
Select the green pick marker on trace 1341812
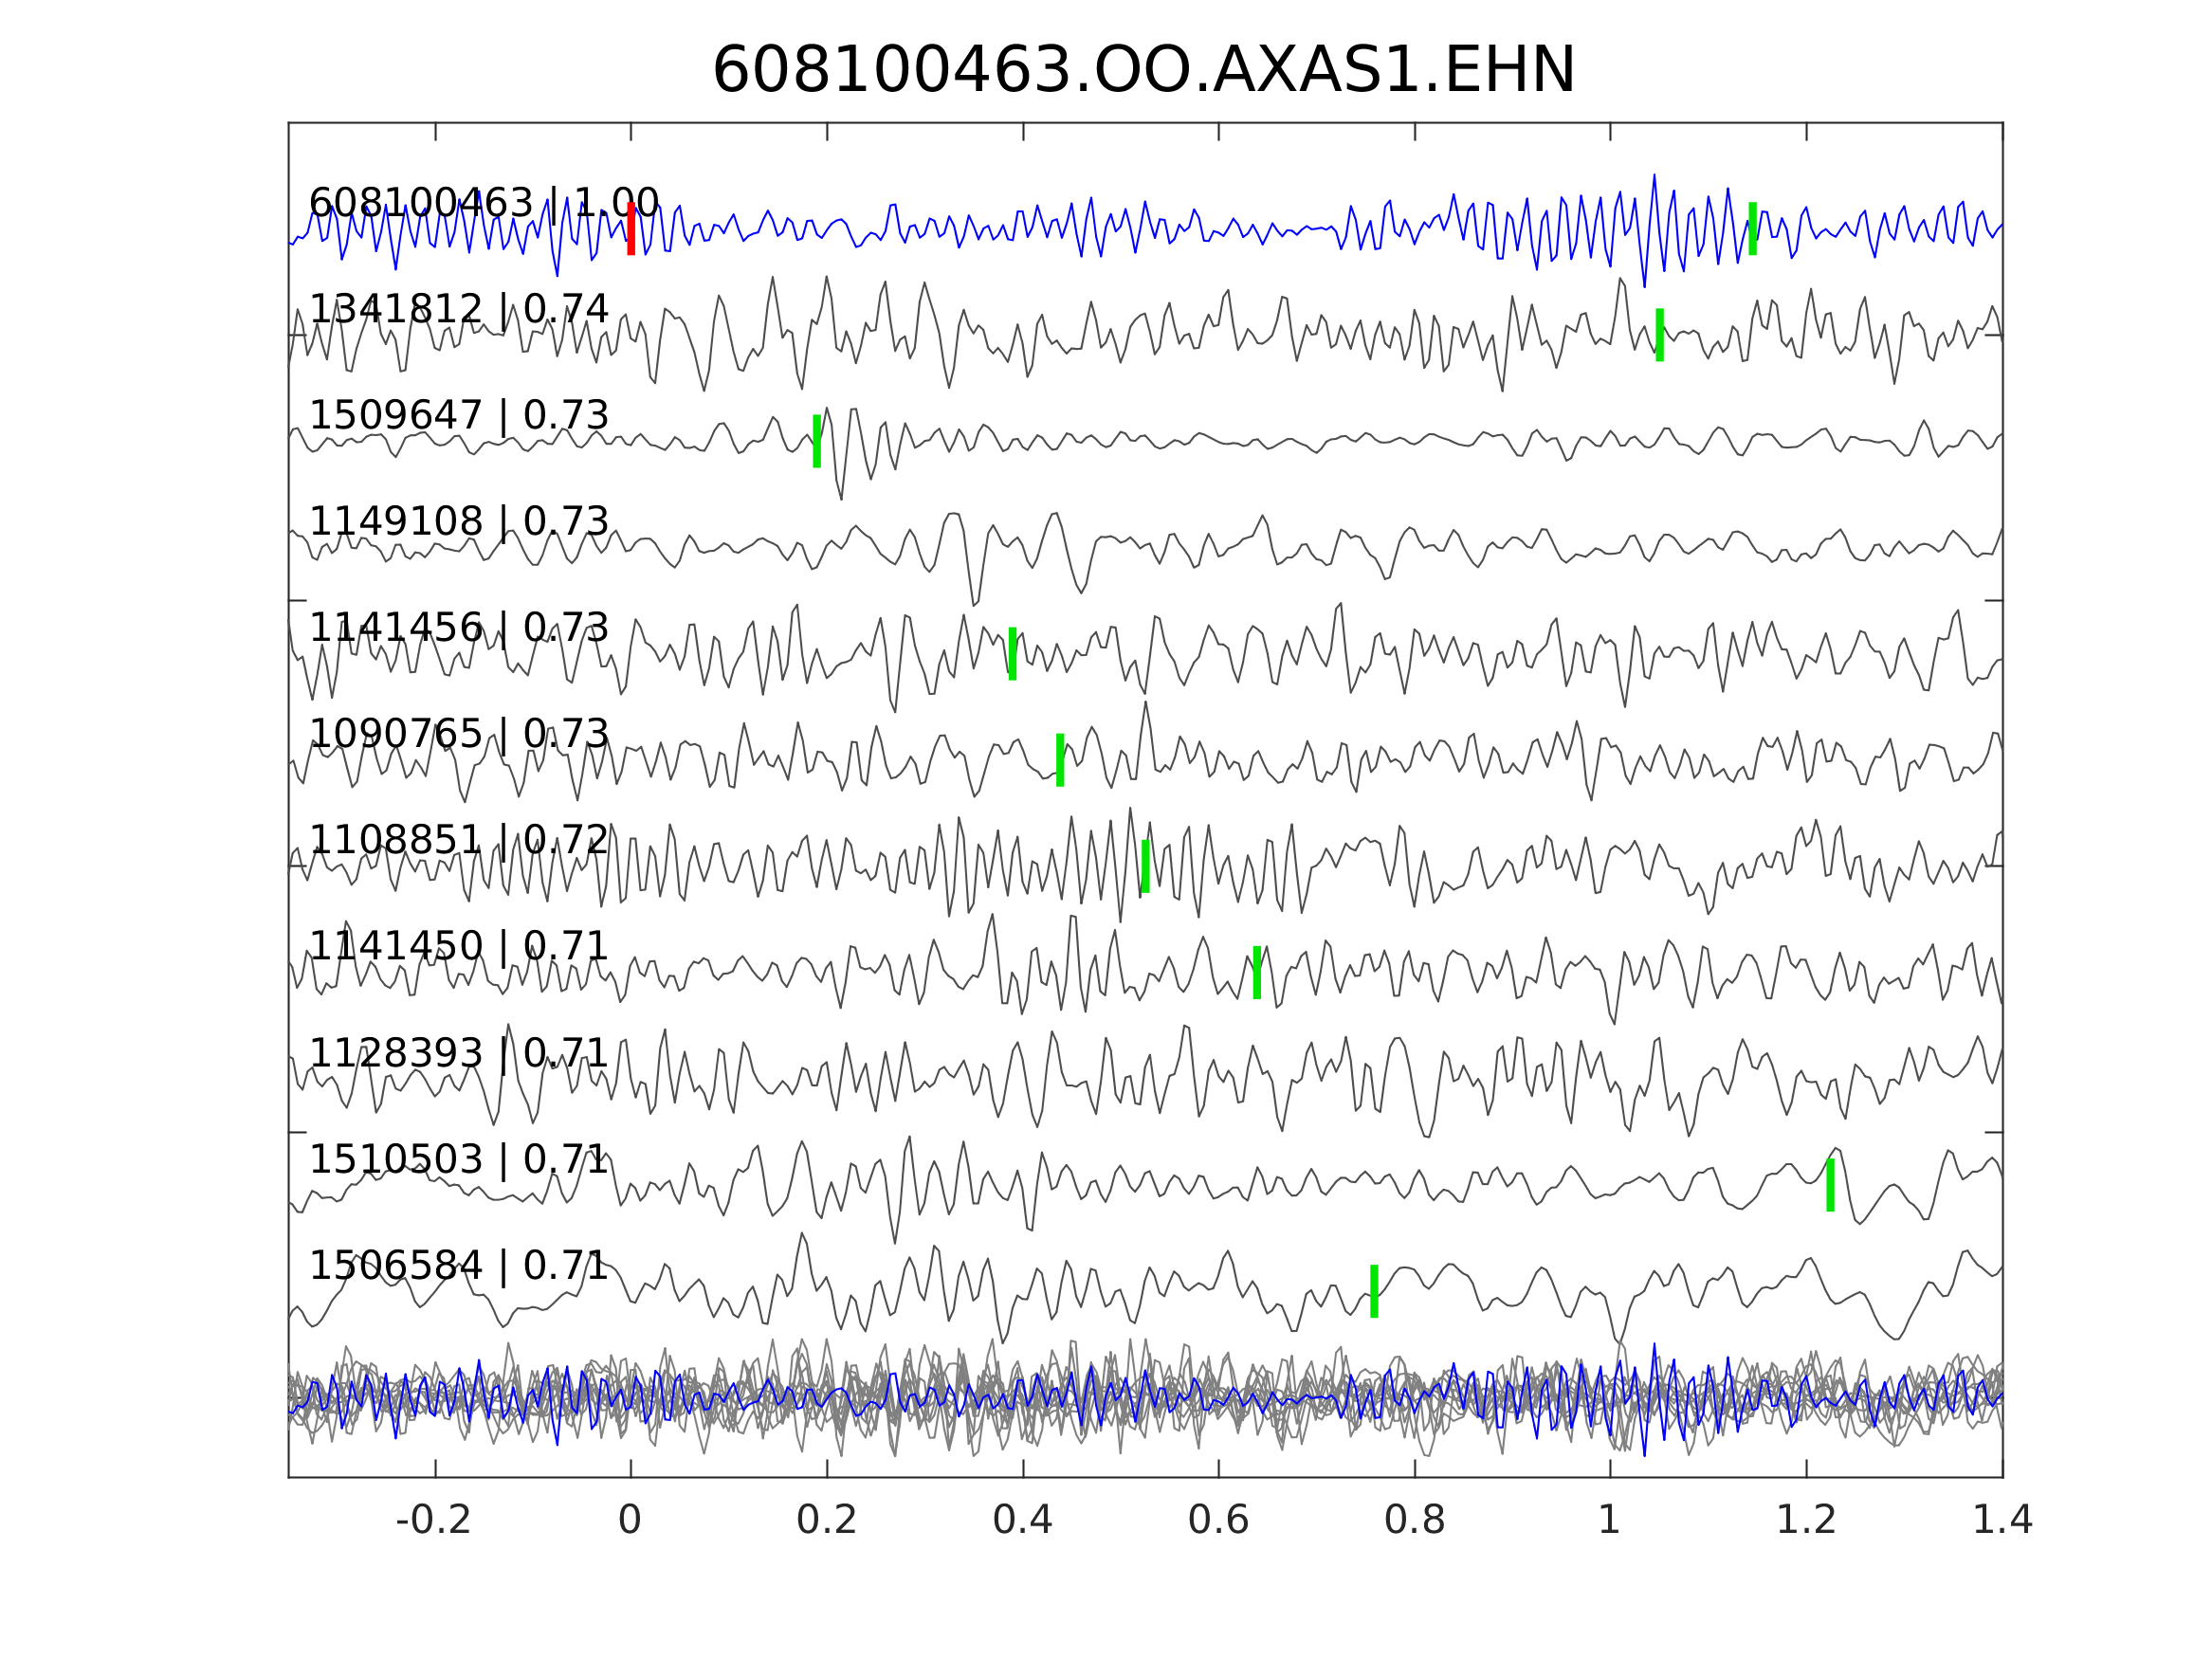tap(1659, 335)
